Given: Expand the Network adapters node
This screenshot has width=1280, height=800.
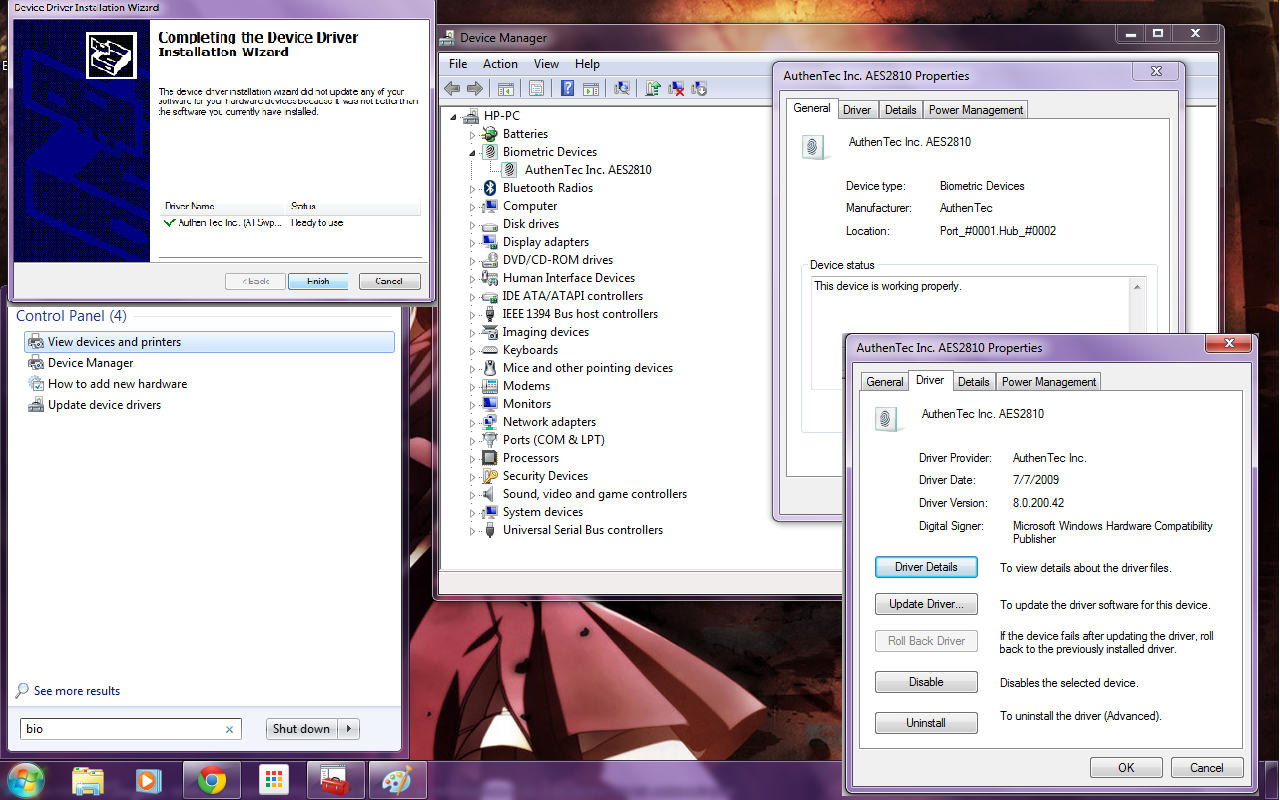Looking at the screenshot, I should pos(473,422).
